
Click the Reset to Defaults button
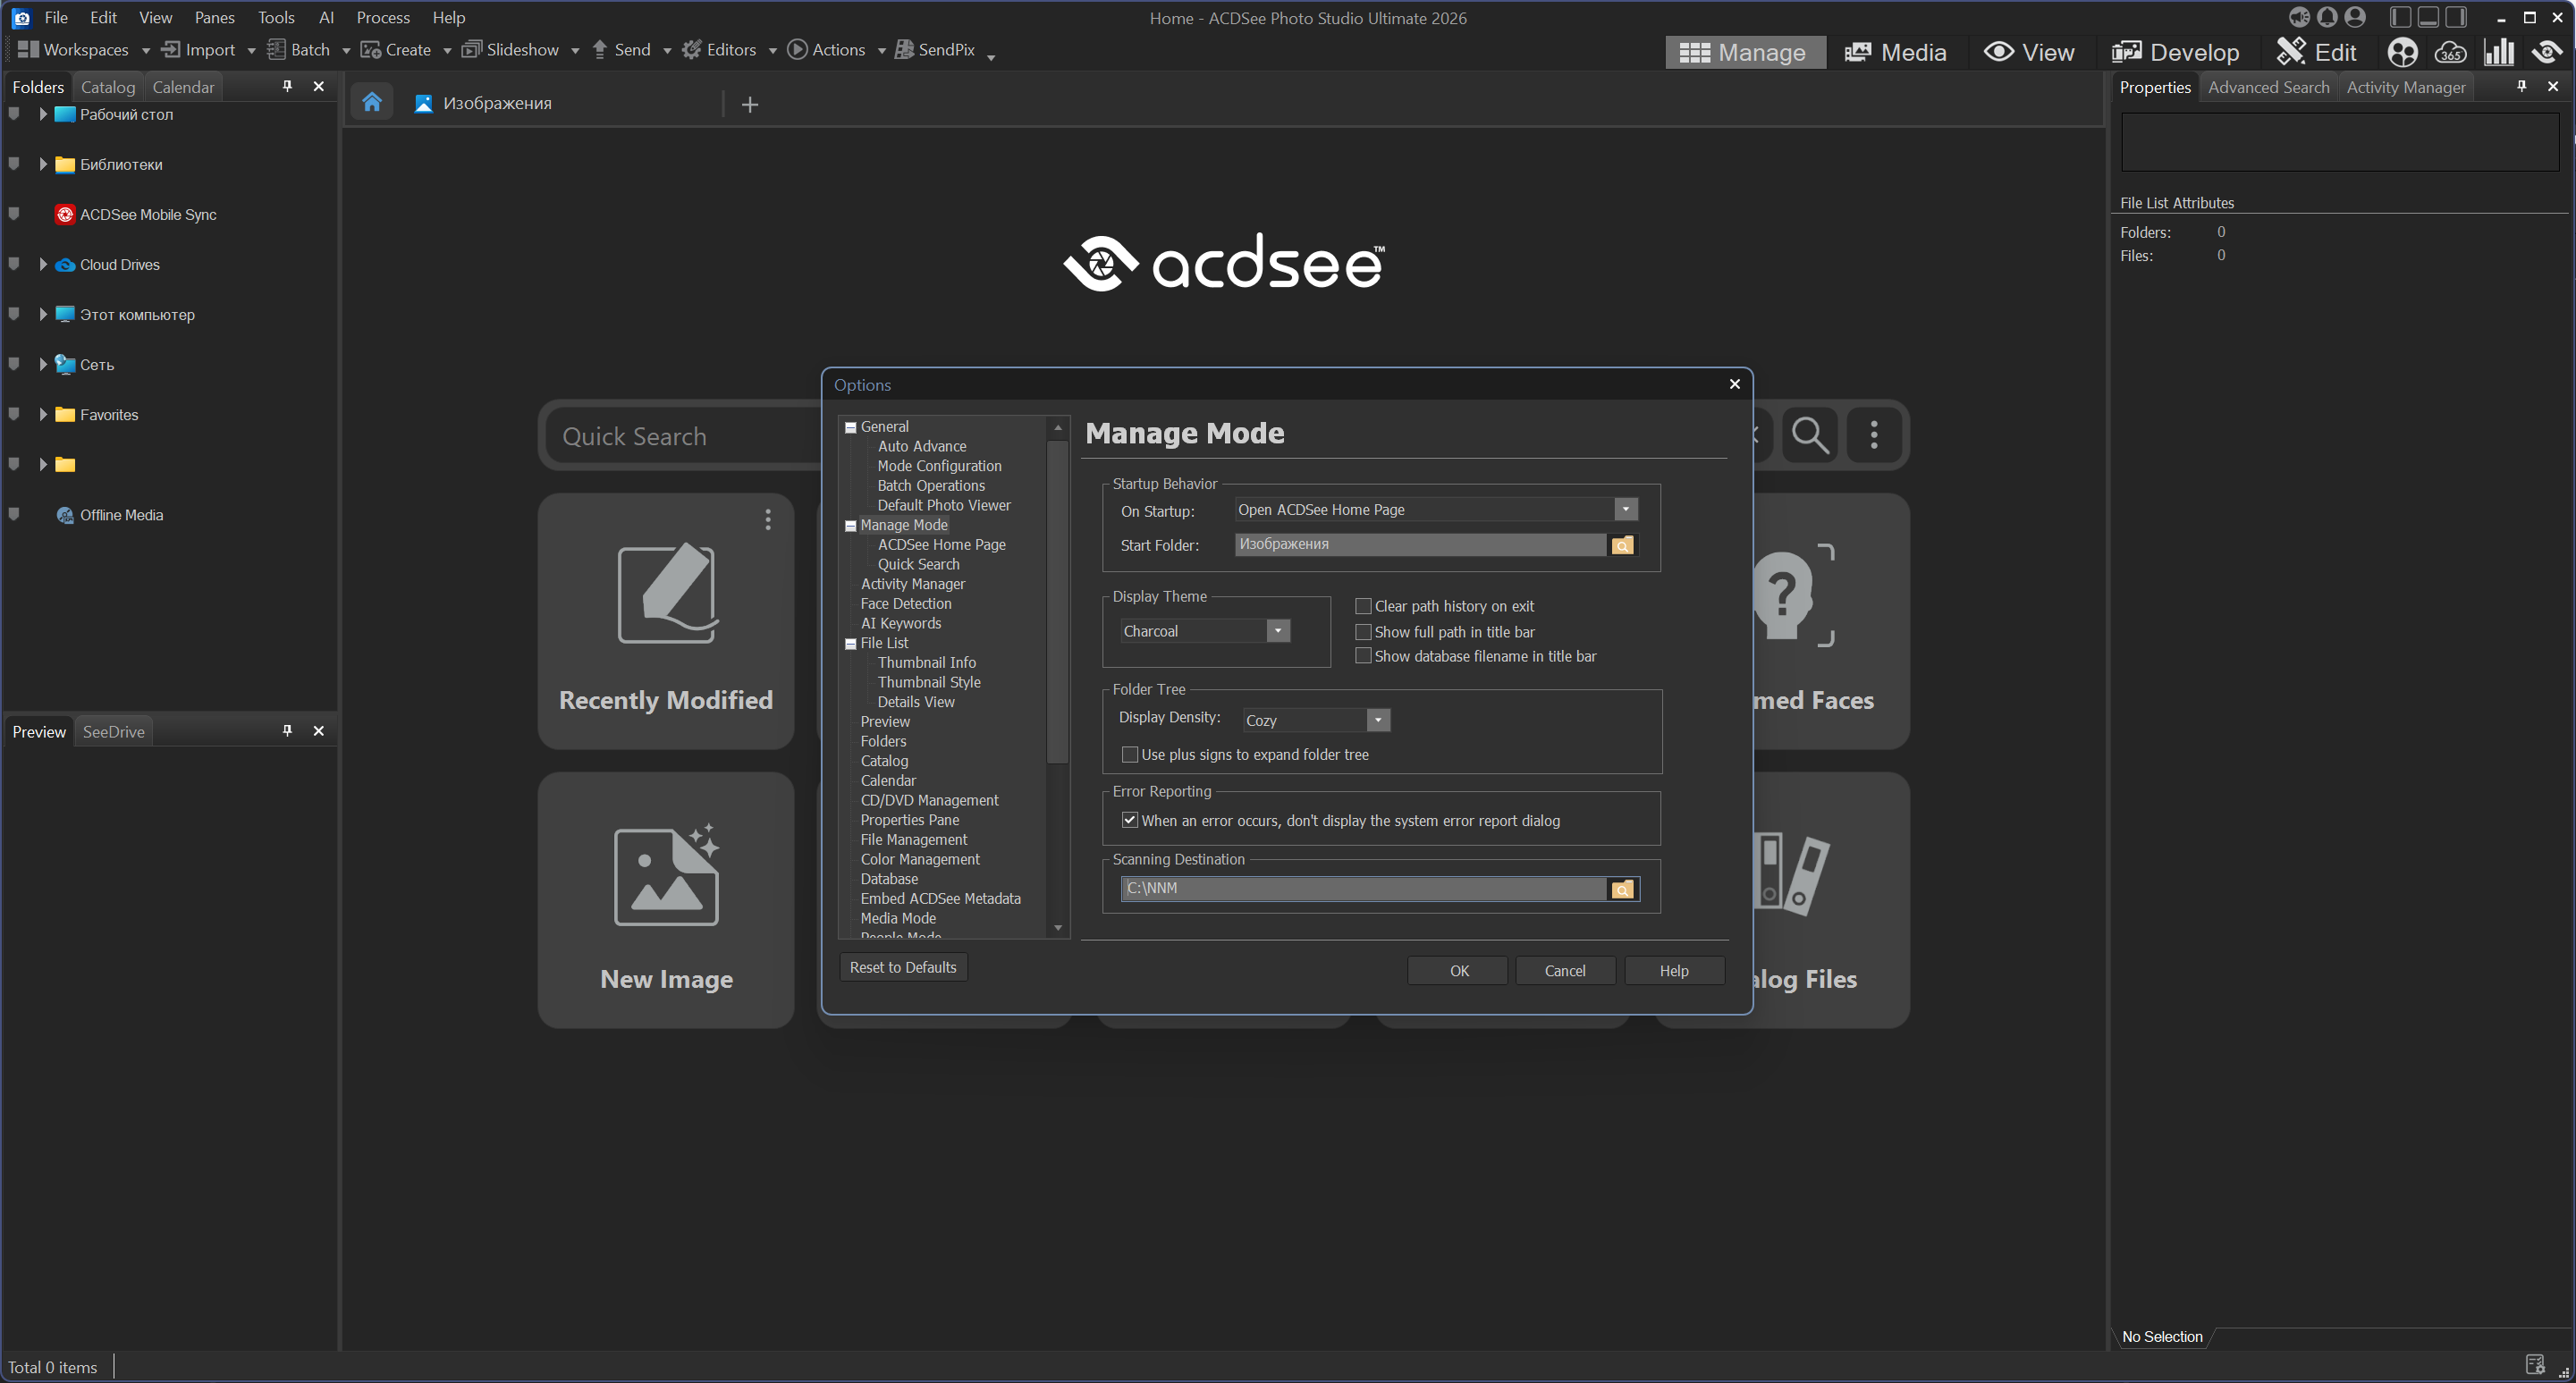(x=902, y=967)
